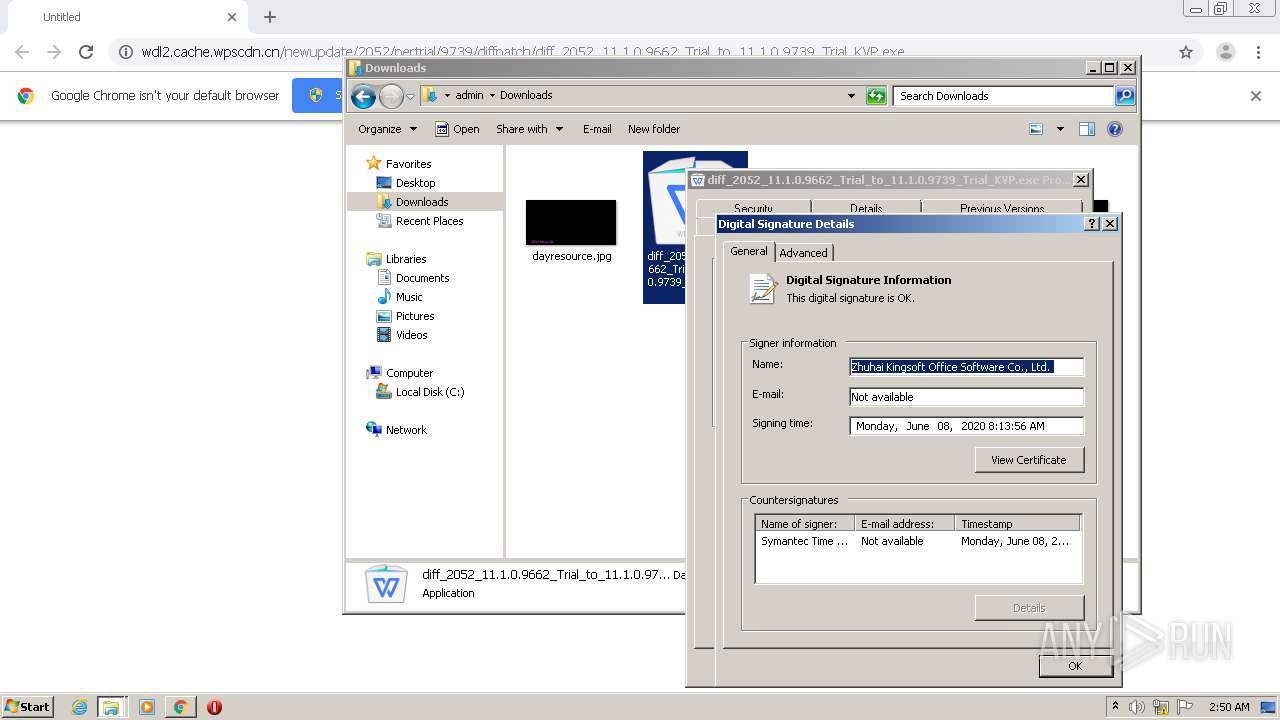Select Recent Places in navigation pane

tap(429, 221)
